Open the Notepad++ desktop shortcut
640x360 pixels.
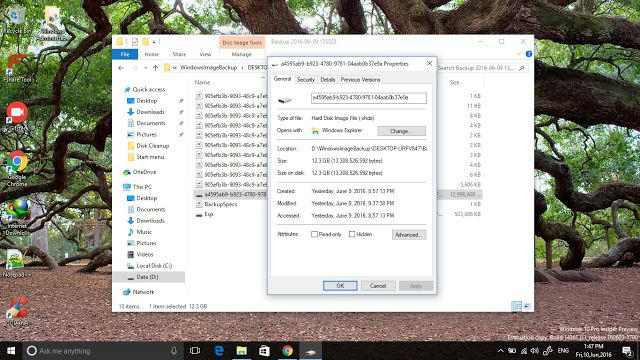(16, 263)
